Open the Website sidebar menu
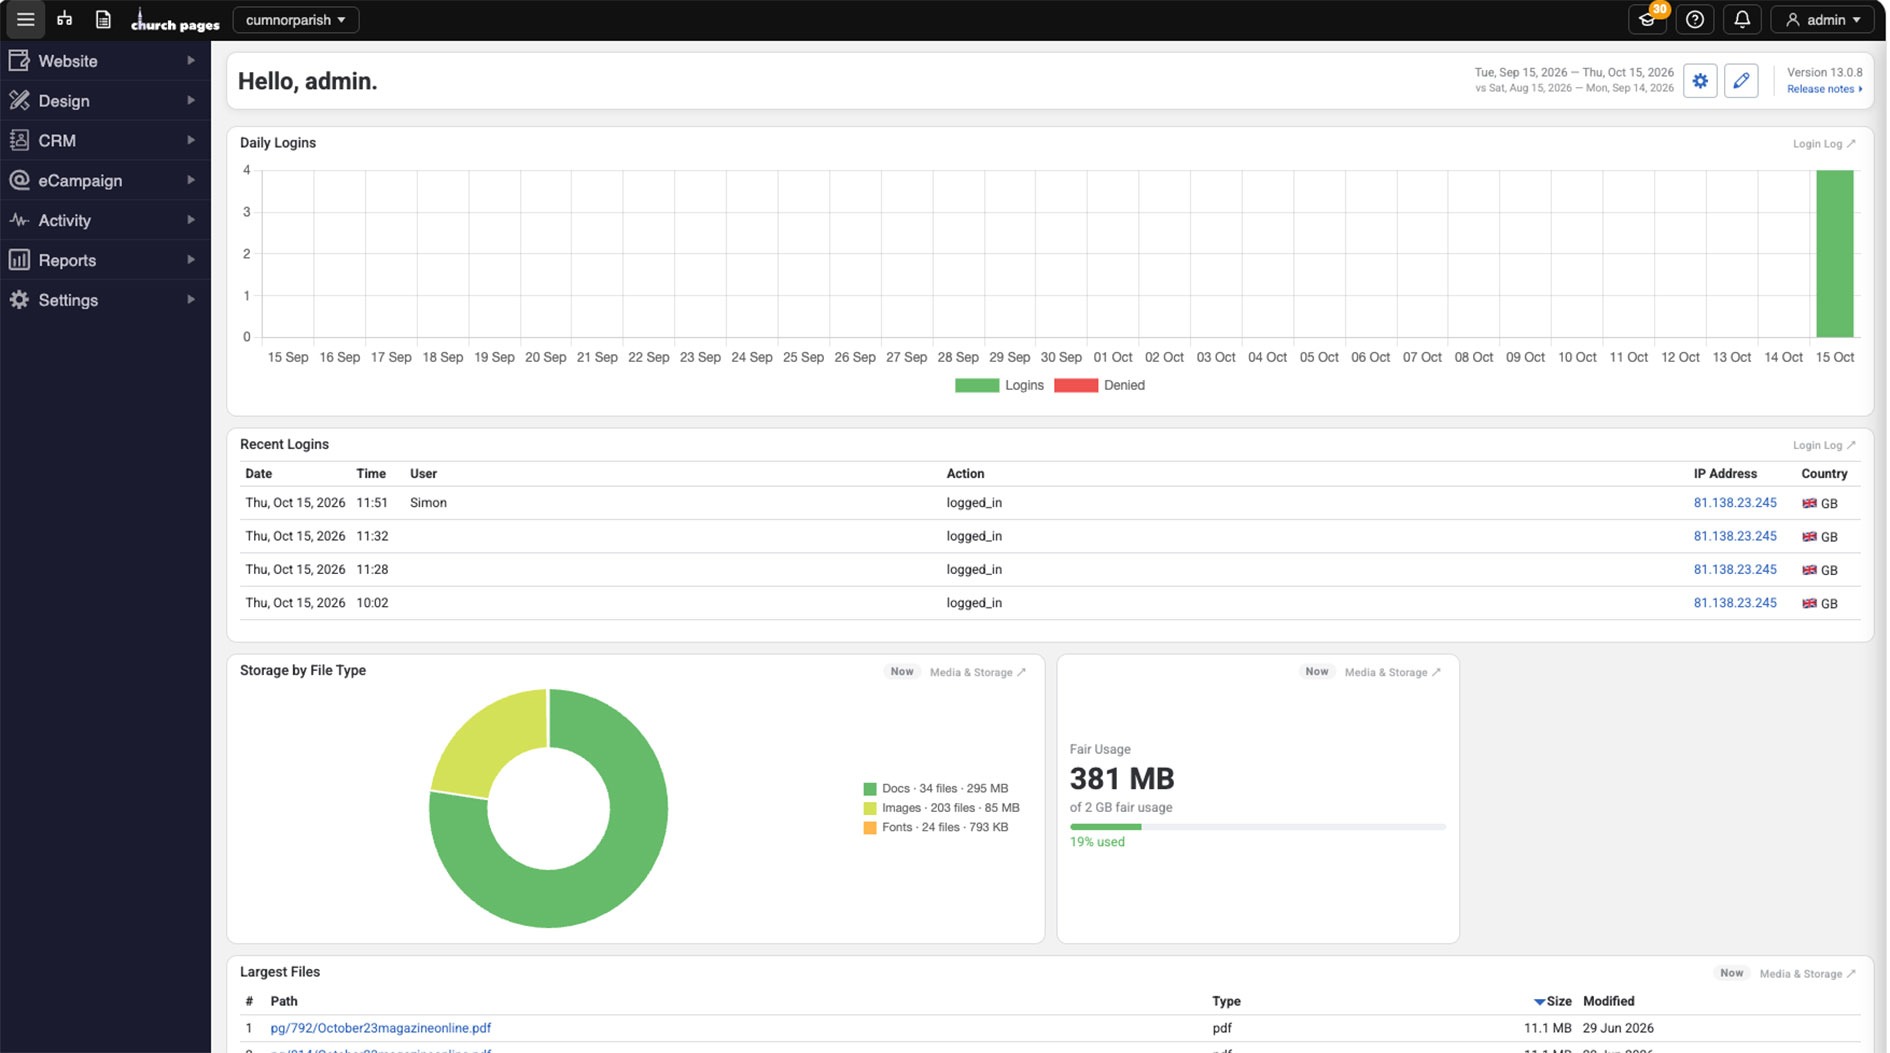 105,61
